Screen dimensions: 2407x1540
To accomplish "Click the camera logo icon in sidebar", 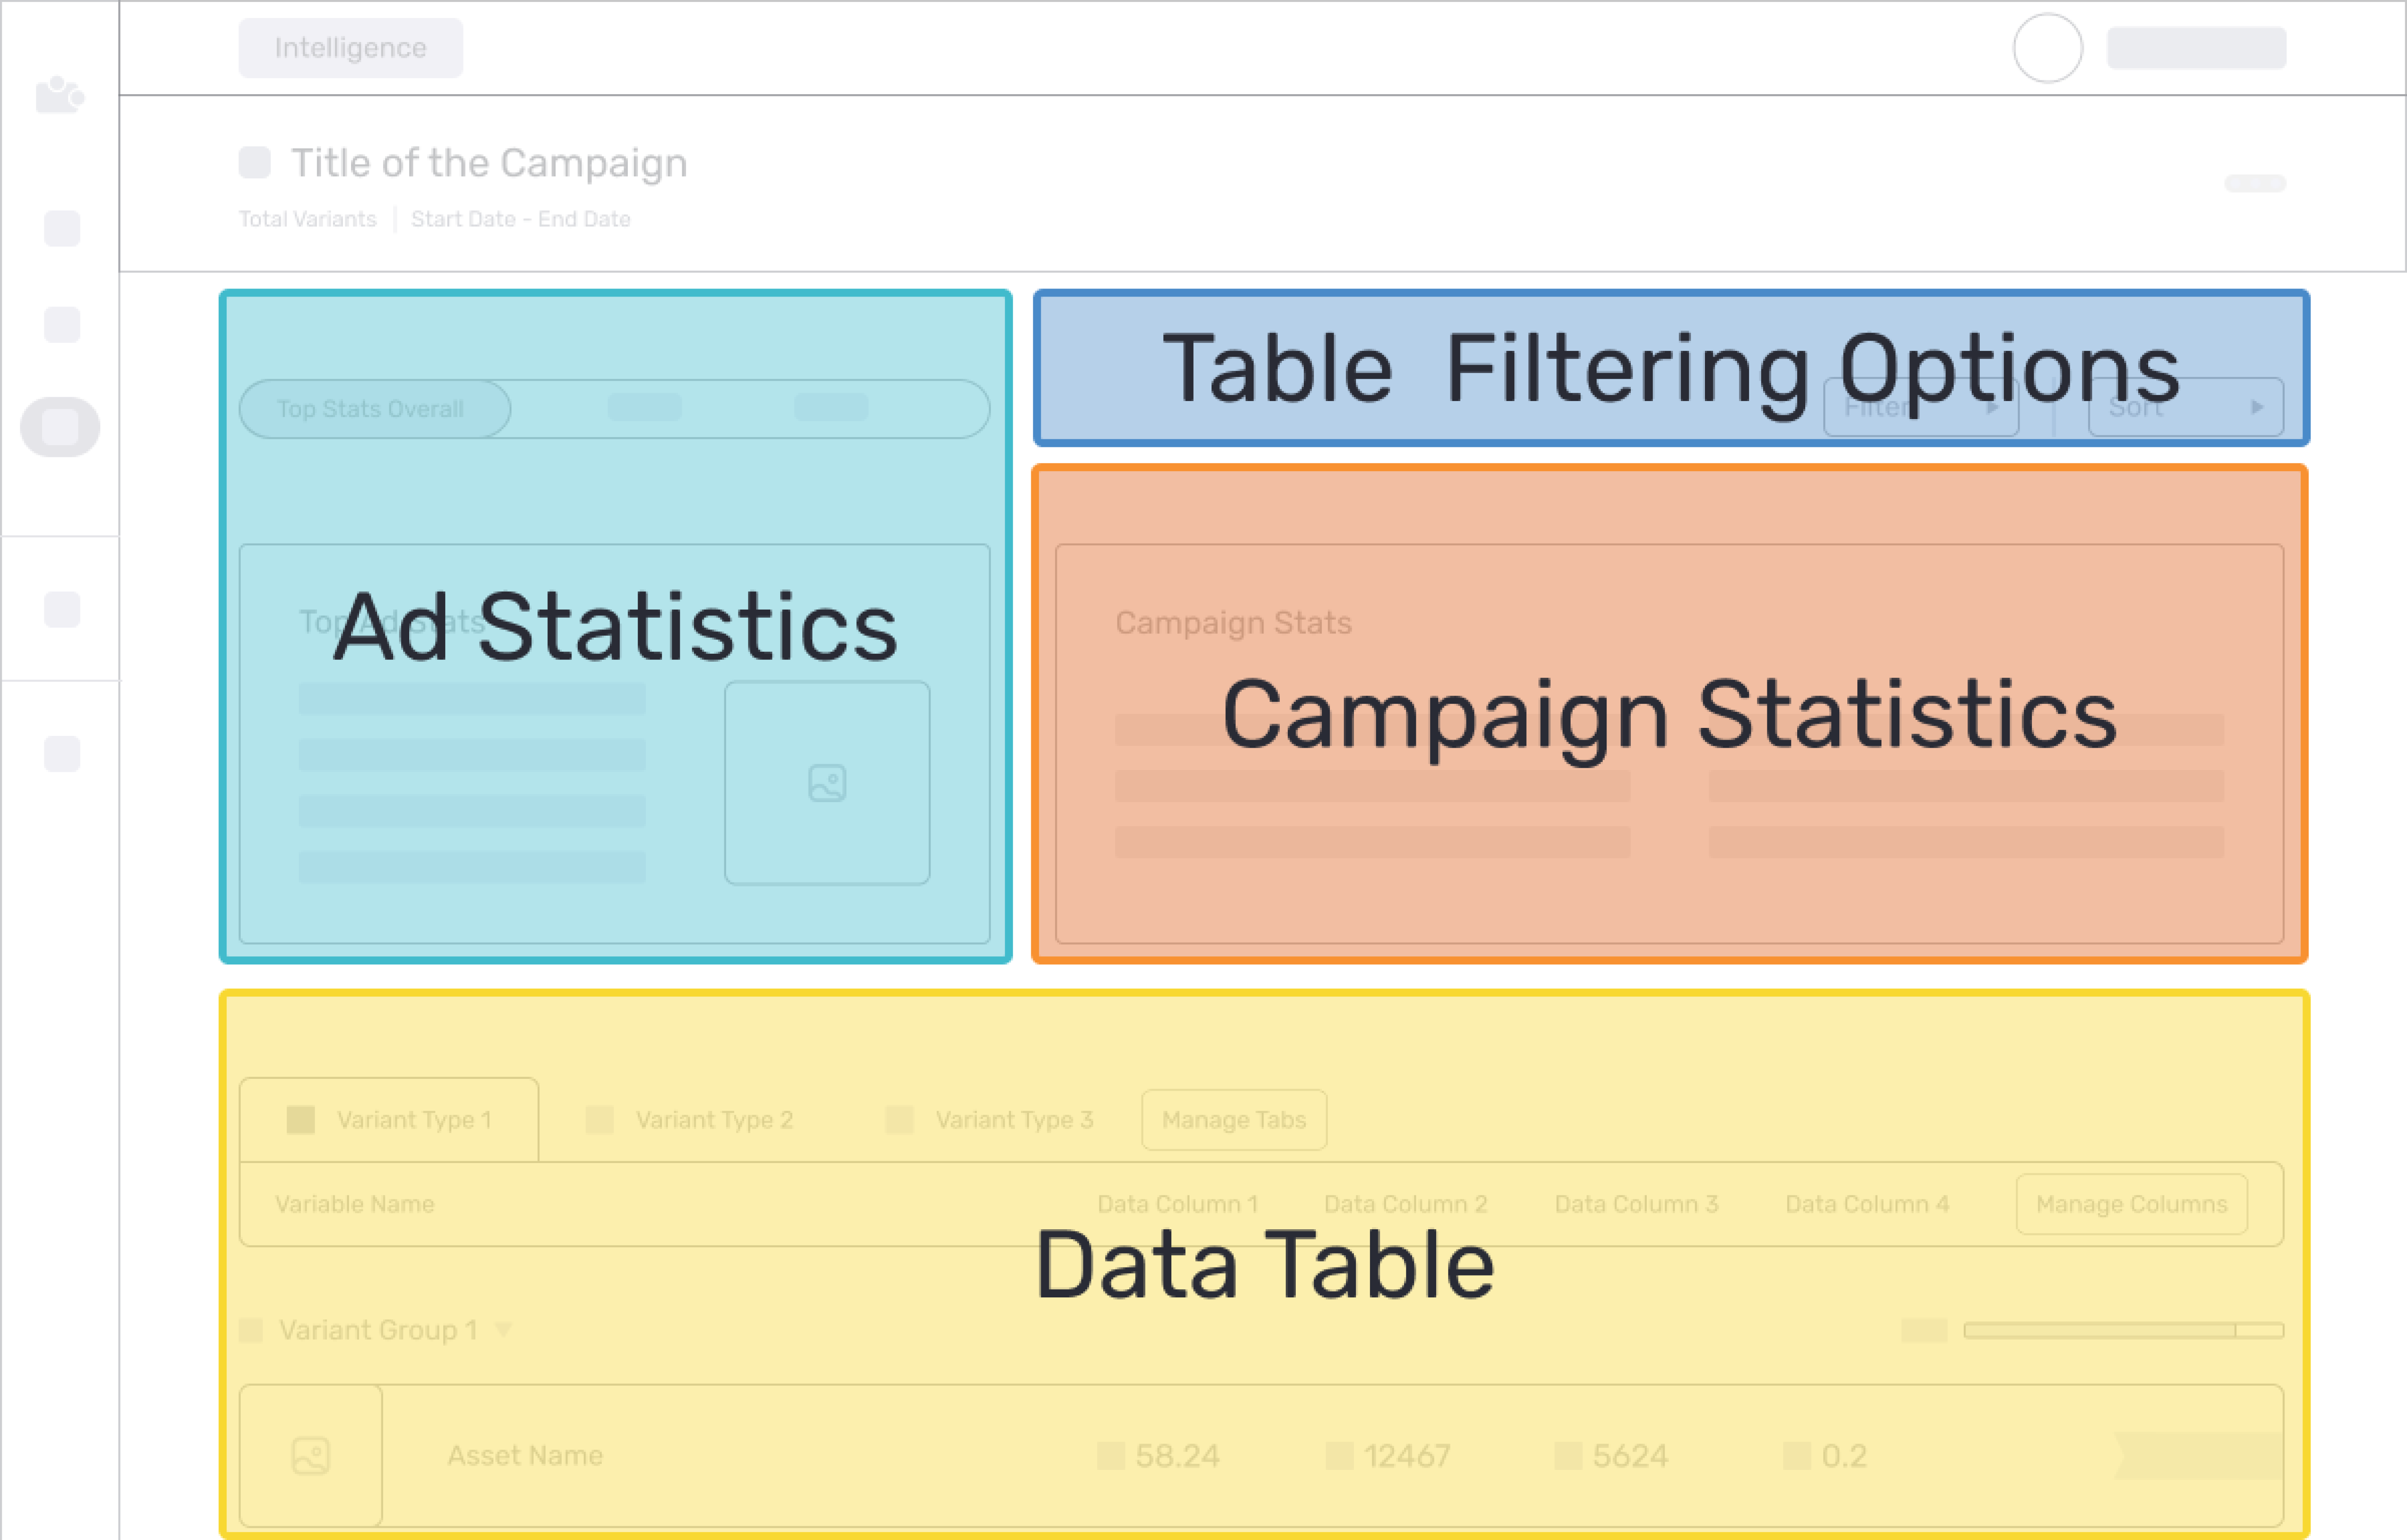I will (x=59, y=95).
